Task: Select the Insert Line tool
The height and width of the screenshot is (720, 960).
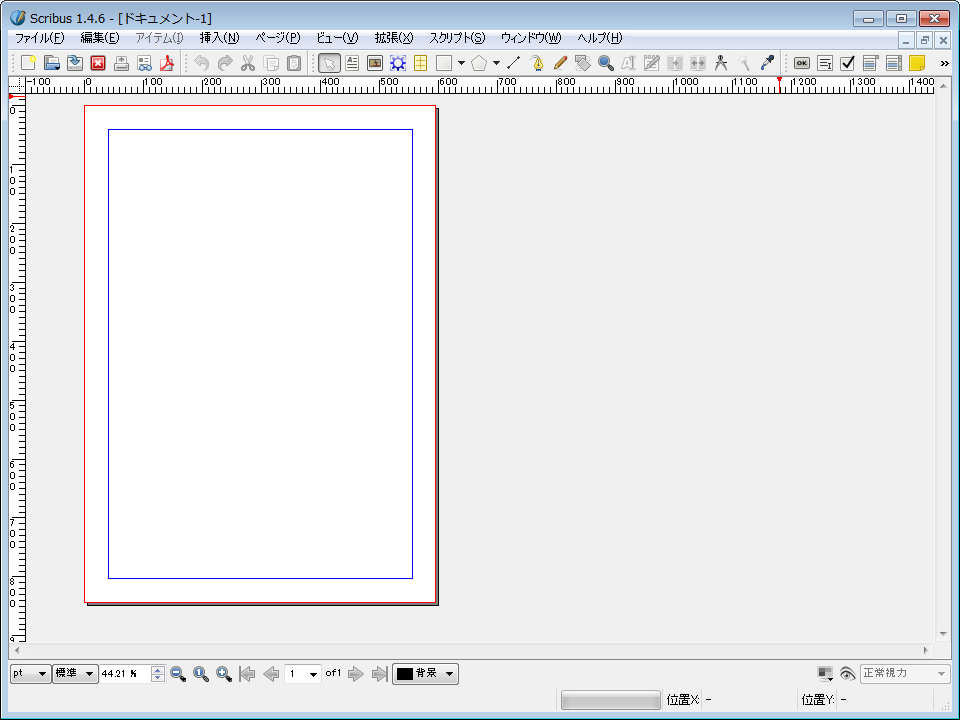Action: tap(514, 63)
